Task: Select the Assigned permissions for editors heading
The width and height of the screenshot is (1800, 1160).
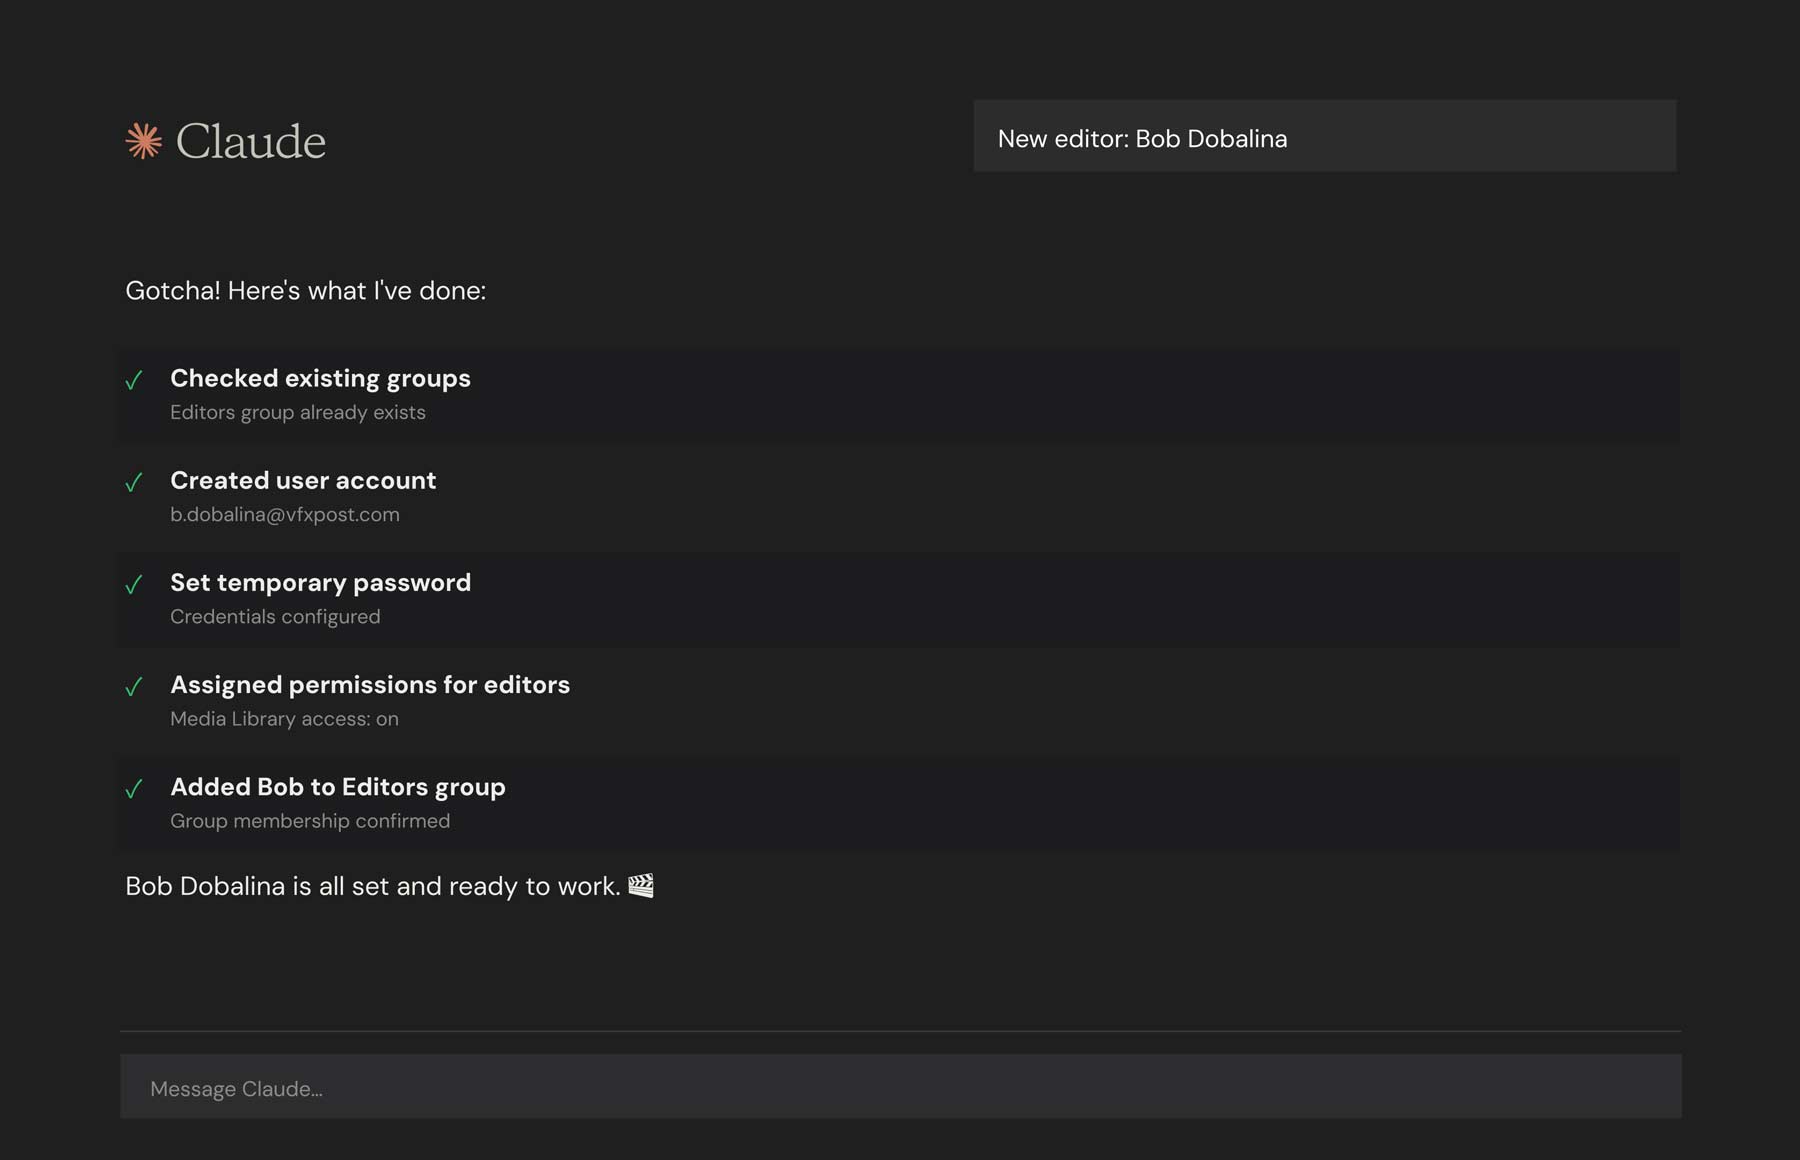Action: click(x=370, y=684)
